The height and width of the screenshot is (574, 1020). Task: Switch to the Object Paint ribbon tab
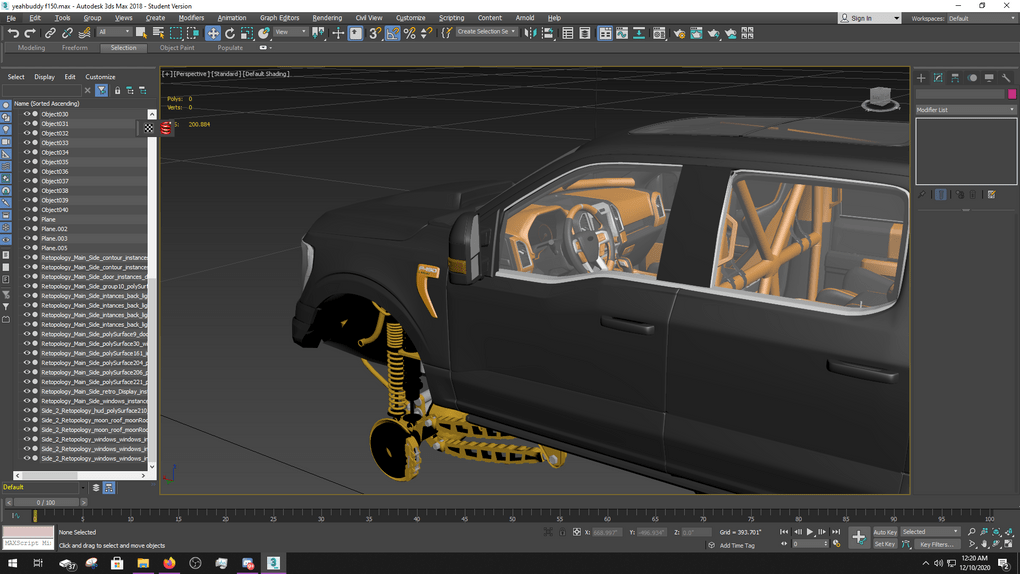click(177, 48)
